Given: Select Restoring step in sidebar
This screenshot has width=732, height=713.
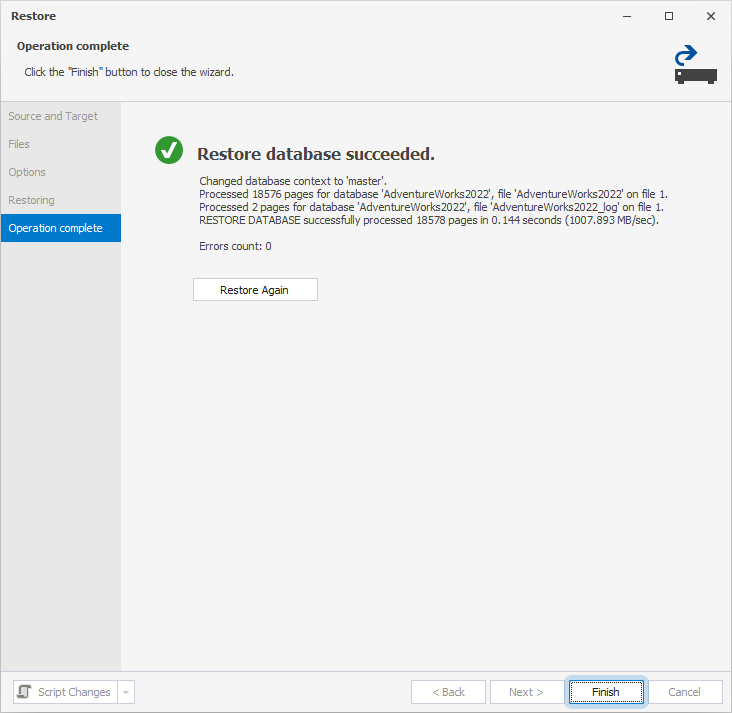Looking at the screenshot, I should tap(61, 200).
